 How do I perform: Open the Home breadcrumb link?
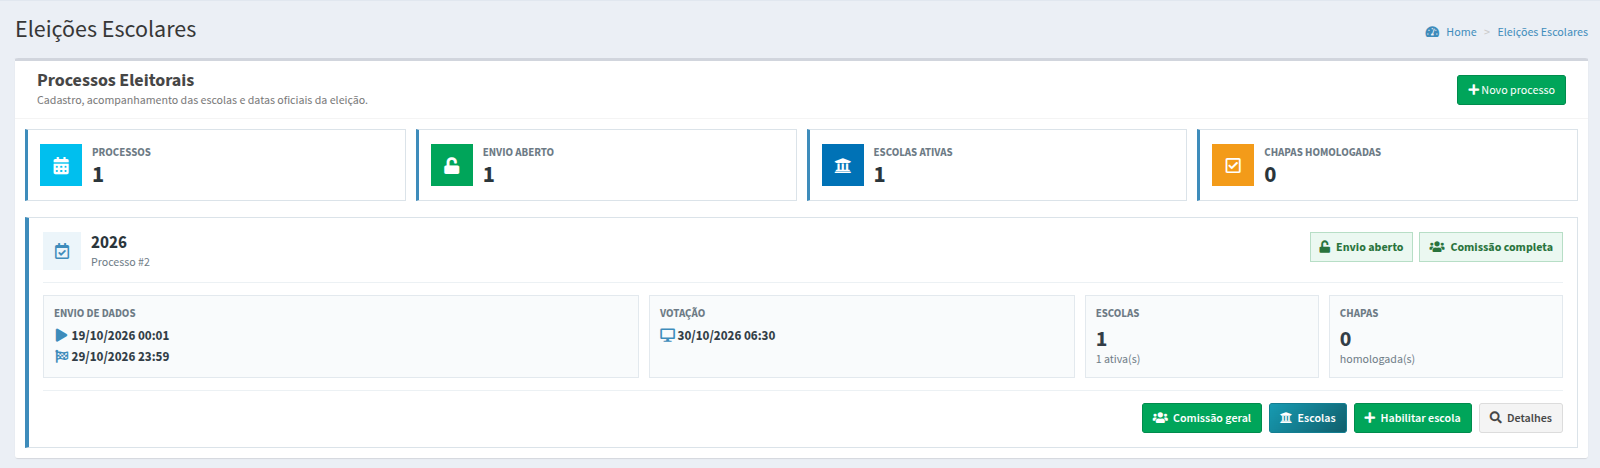point(1461,32)
